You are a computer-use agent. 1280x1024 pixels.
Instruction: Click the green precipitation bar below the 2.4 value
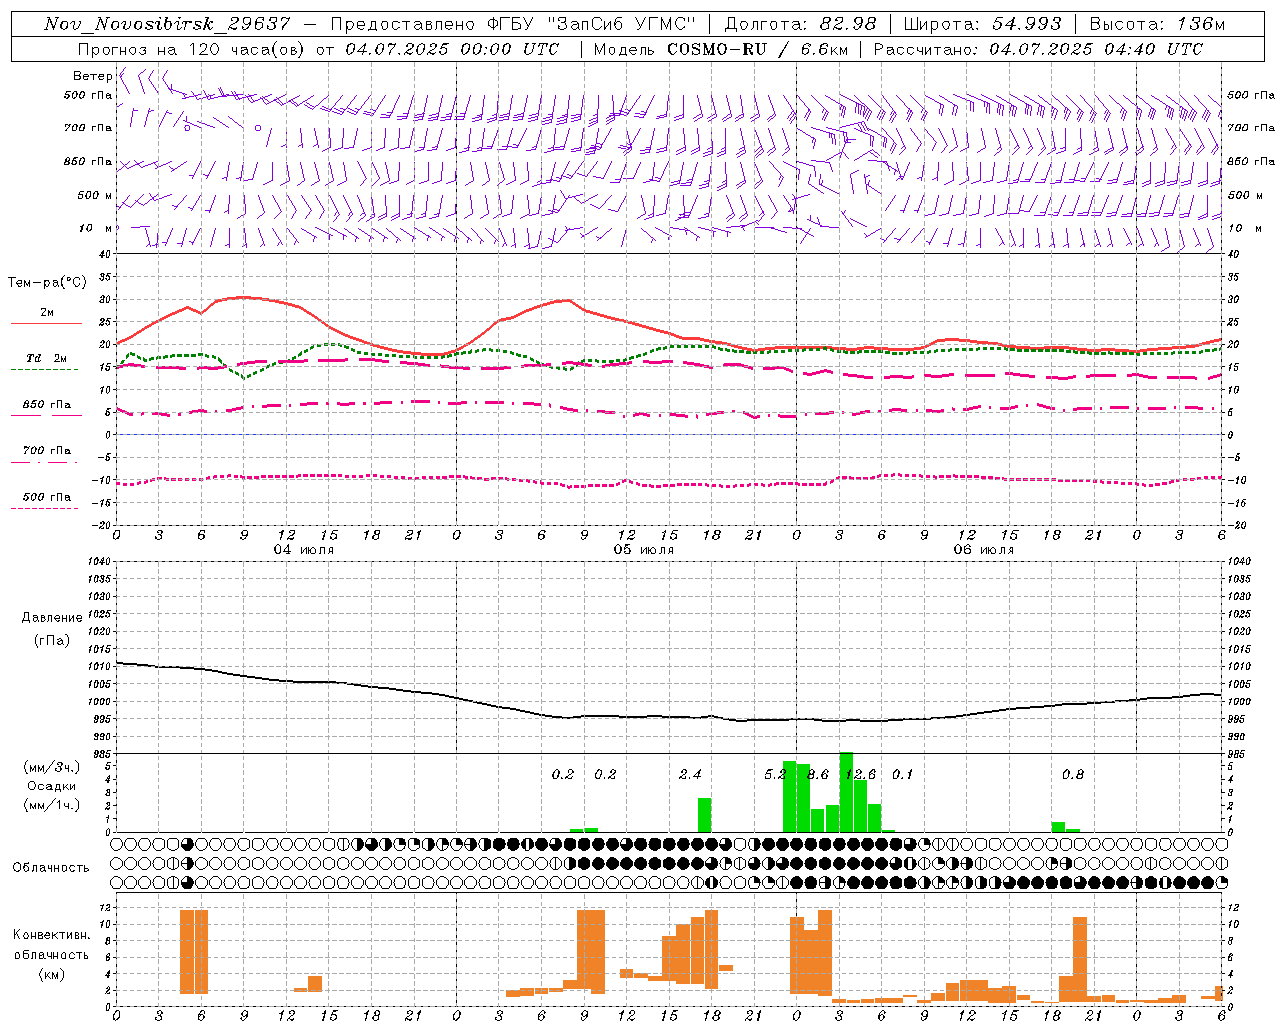click(x=704, y=815)
